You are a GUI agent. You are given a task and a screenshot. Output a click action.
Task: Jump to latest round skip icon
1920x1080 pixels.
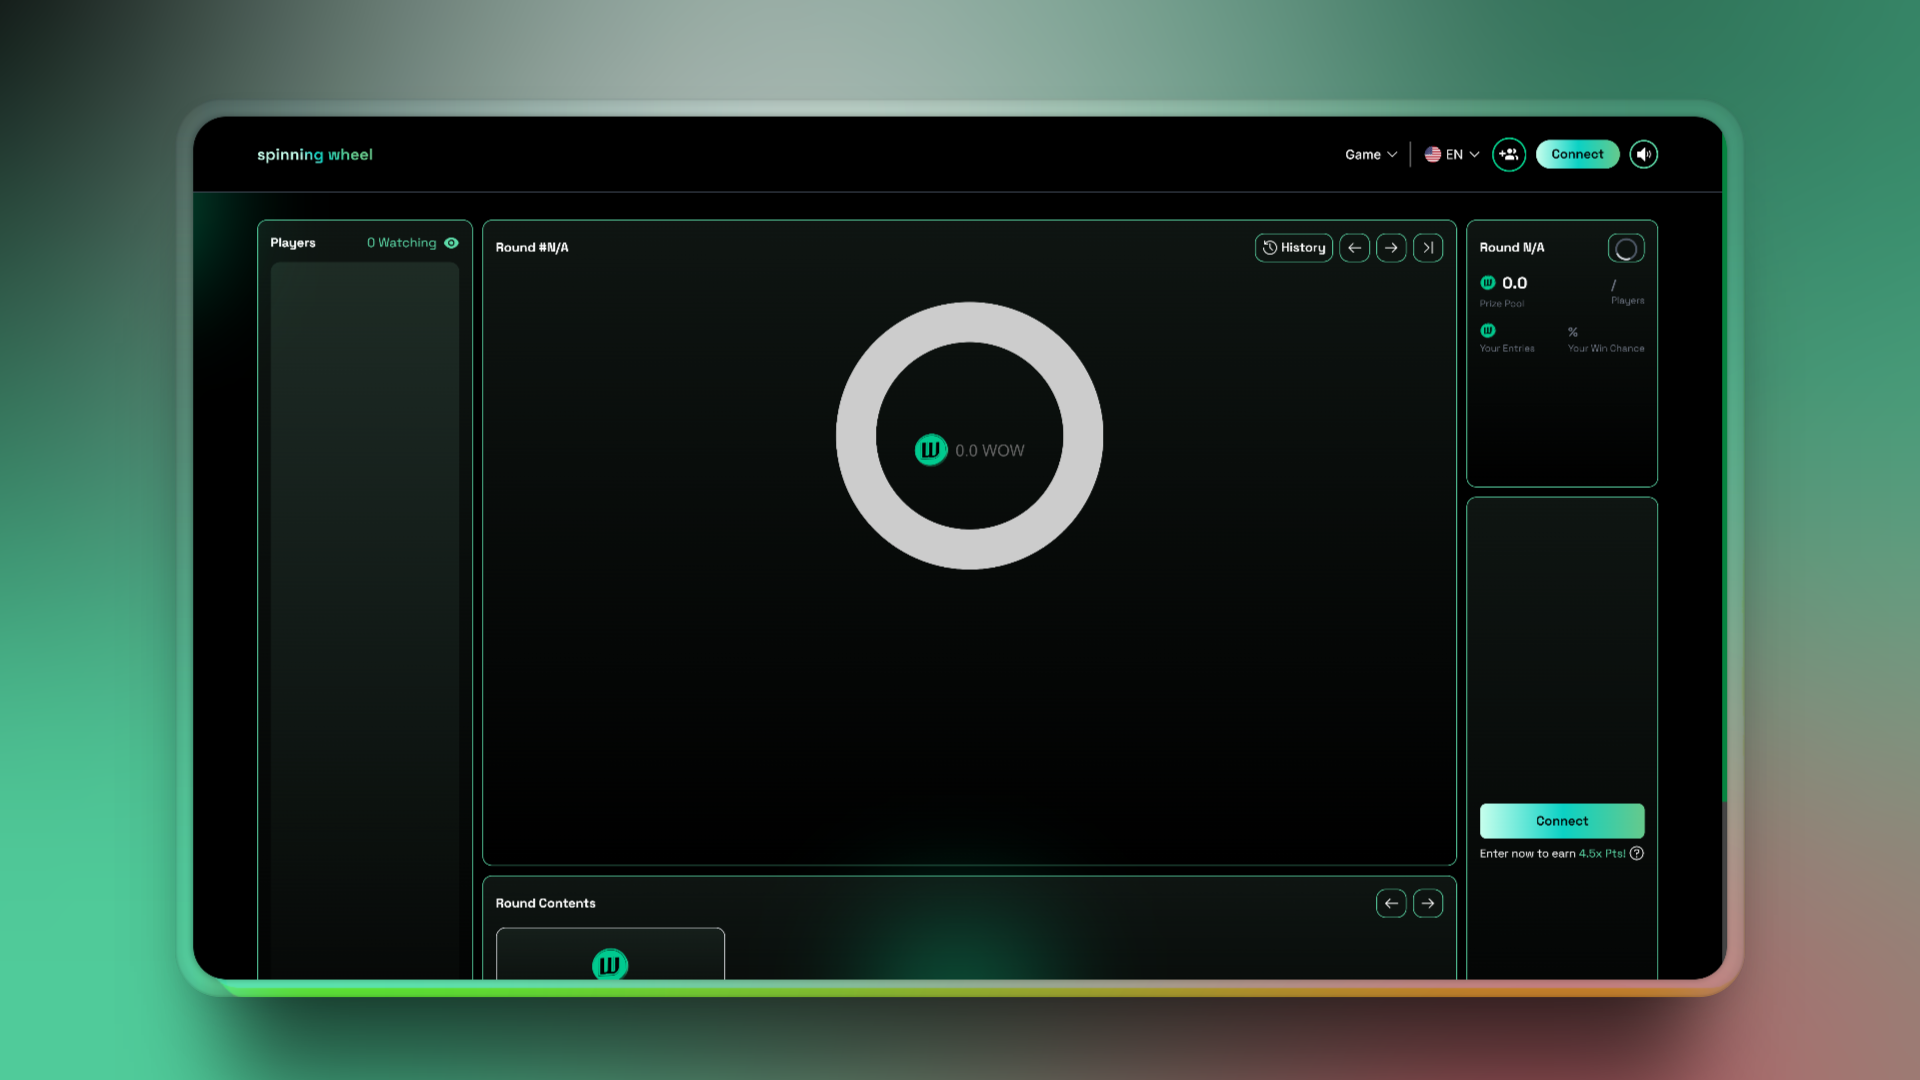(x=1428, y=248)
